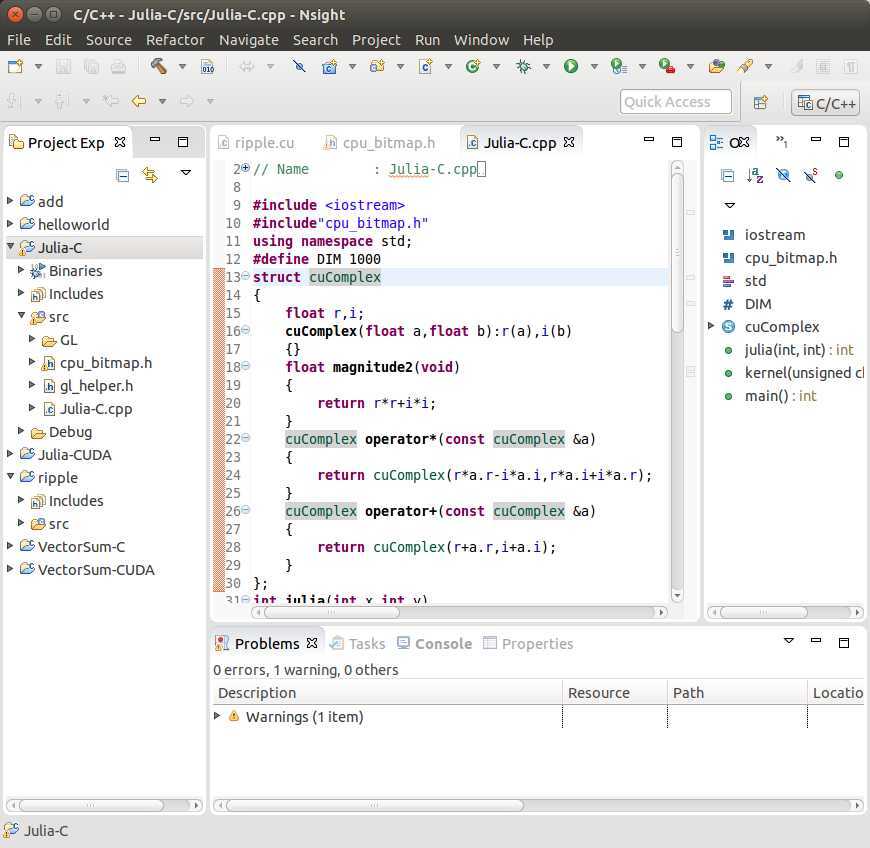Open Project Explorer view menu triangle
Image resolution: width=870 pixels, height=848 pixels.
186,173
